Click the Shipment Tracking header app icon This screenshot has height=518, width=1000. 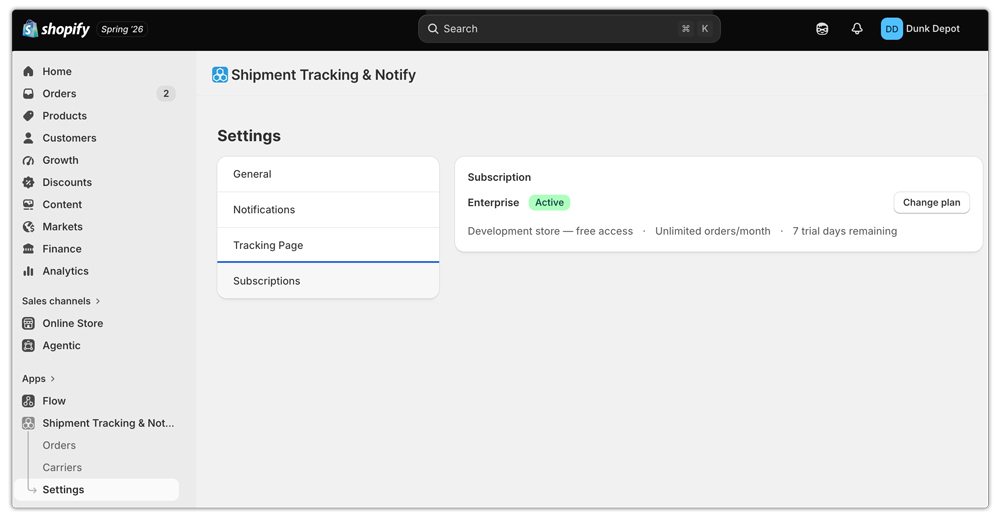coord(220,75)
